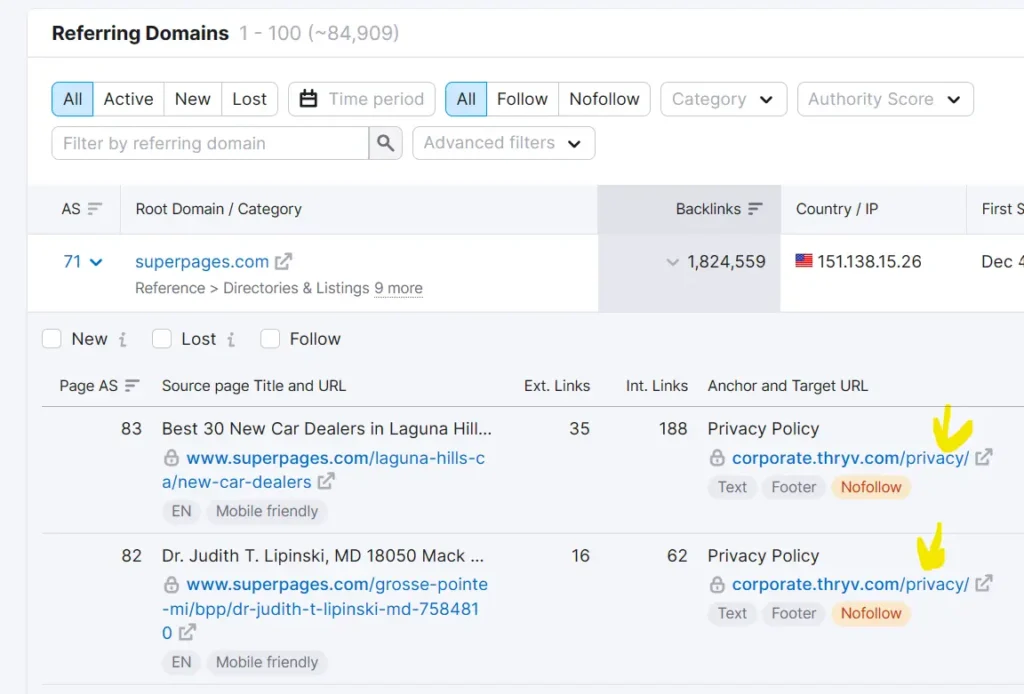Sort by the Backlinks column icon
This screenshot has width=1024, height=694.
click(x=756, y=209)
